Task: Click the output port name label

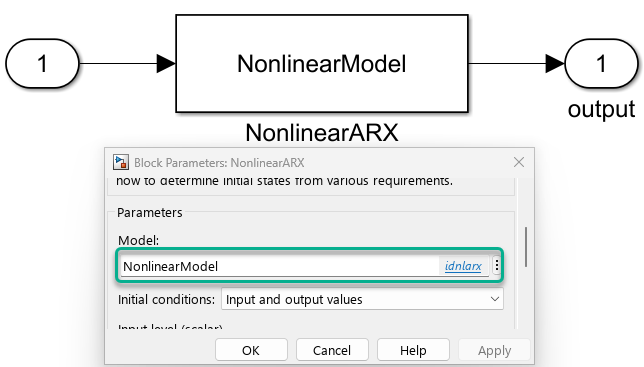Action: [601, 109]
